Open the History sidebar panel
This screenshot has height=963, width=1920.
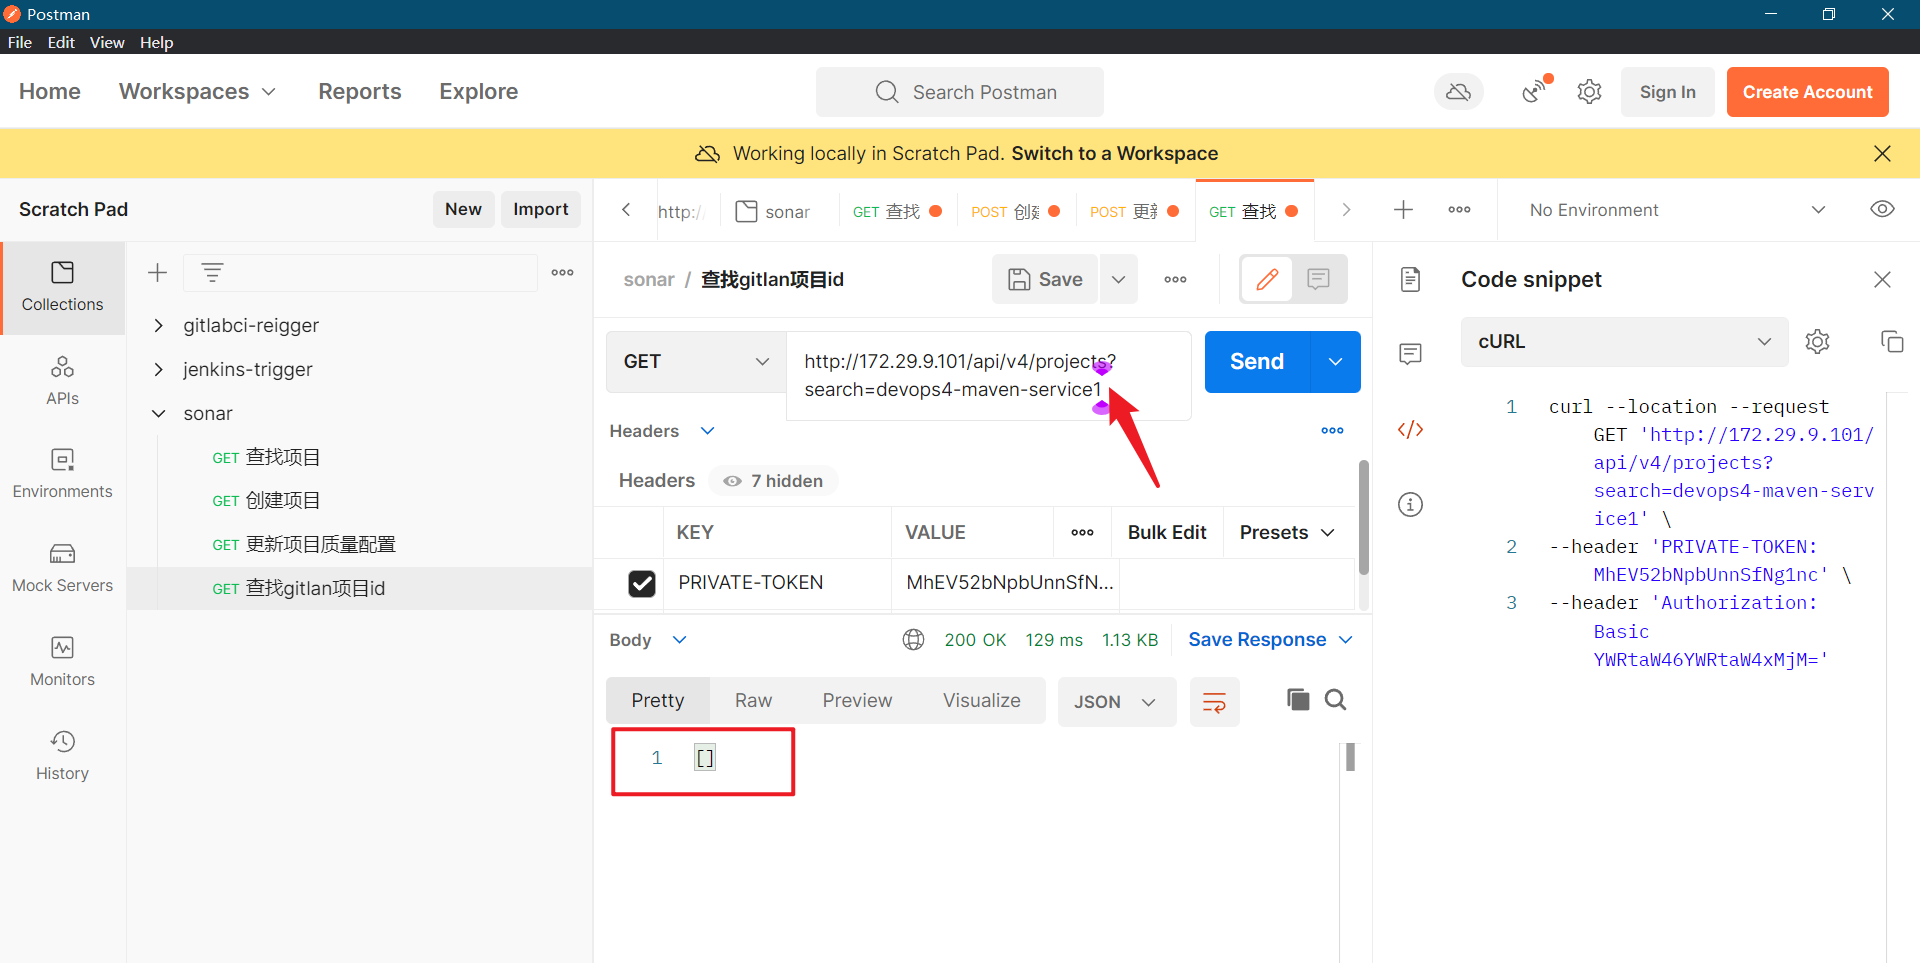click(x=62, y=756)
